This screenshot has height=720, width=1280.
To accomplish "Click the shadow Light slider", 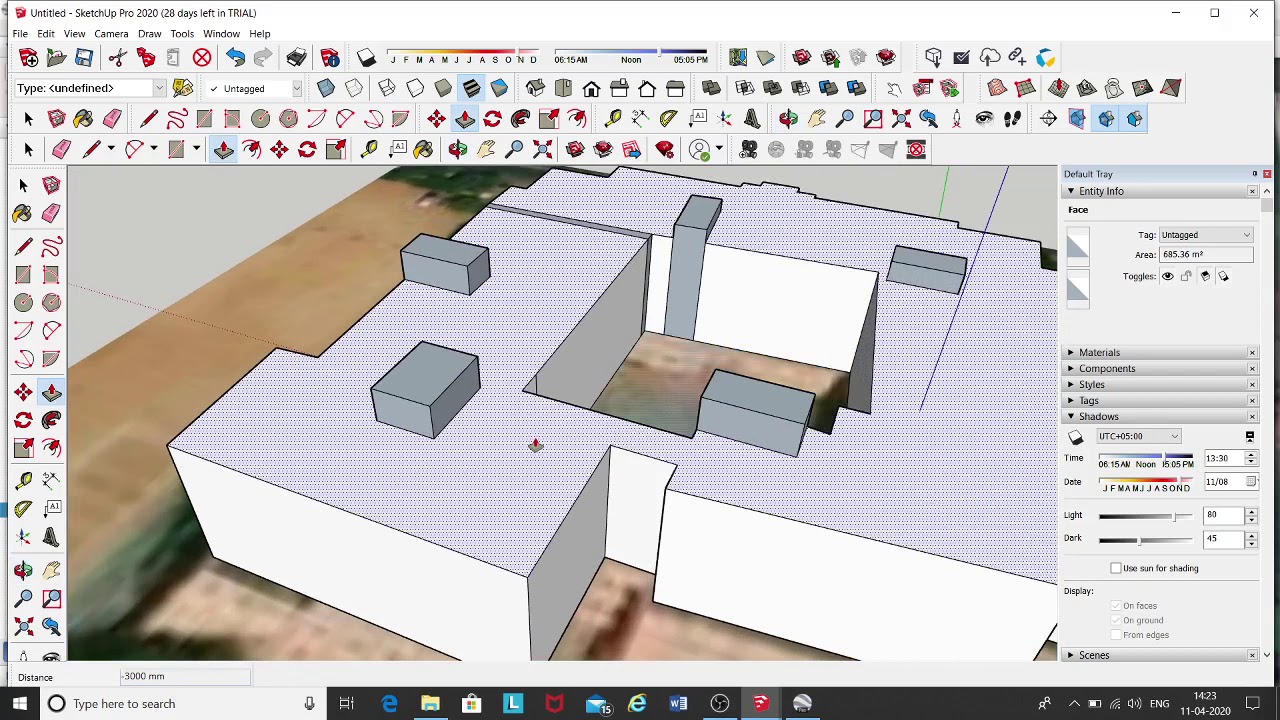I will click(1145, 516).
